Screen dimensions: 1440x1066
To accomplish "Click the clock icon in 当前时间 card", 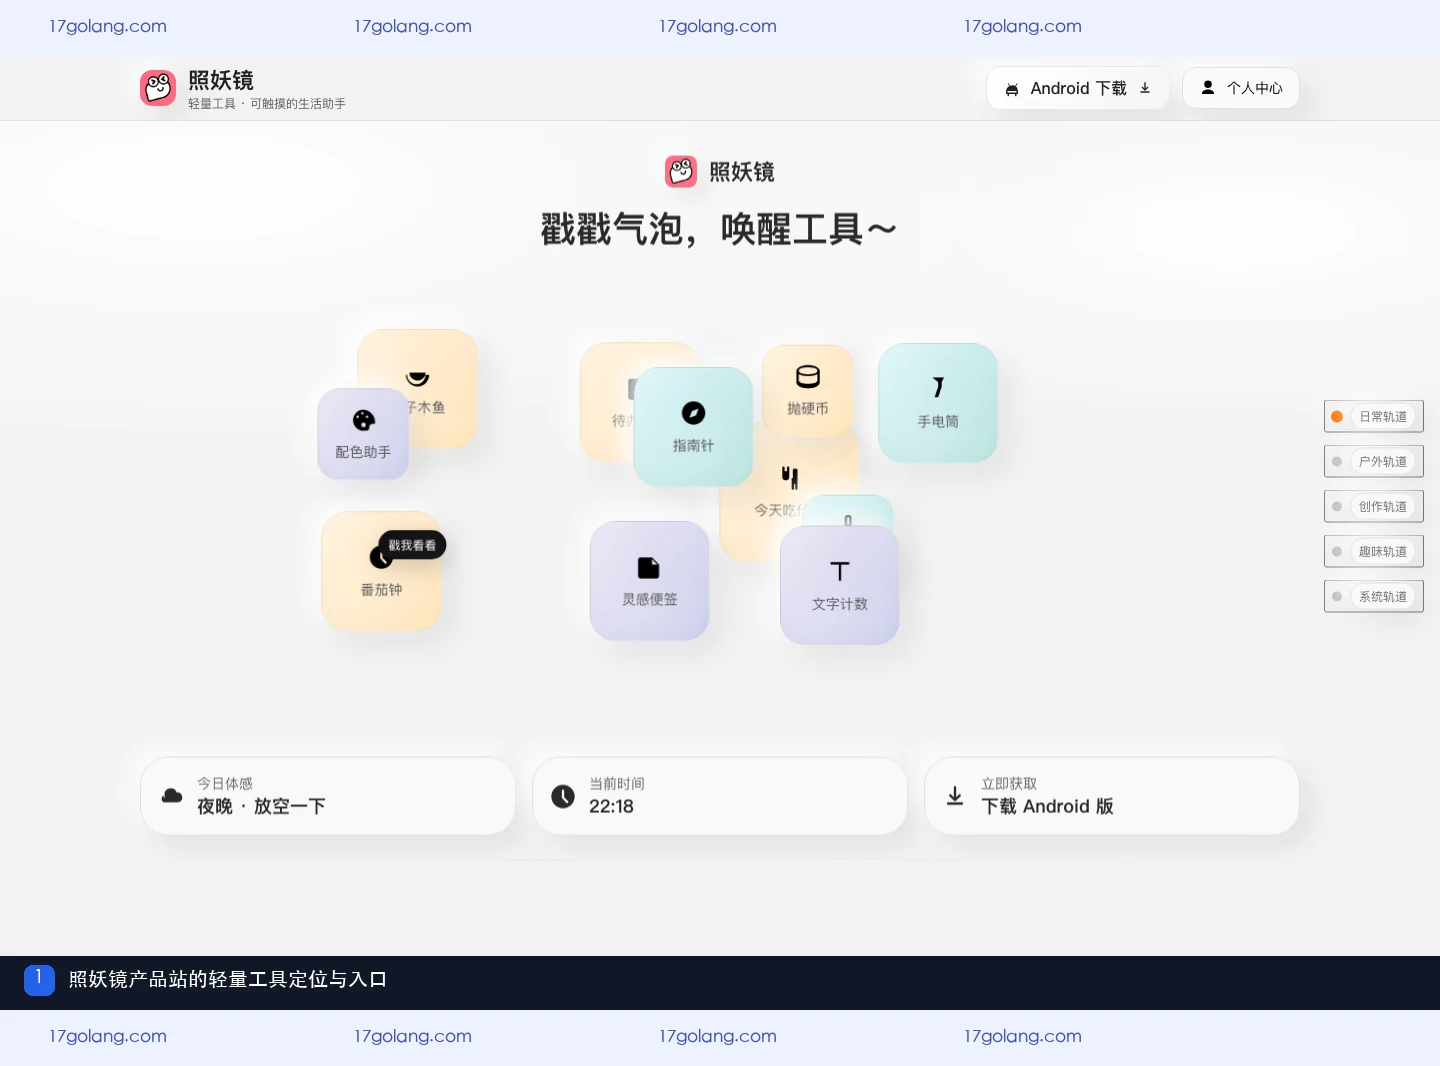I will click(563, 796).
